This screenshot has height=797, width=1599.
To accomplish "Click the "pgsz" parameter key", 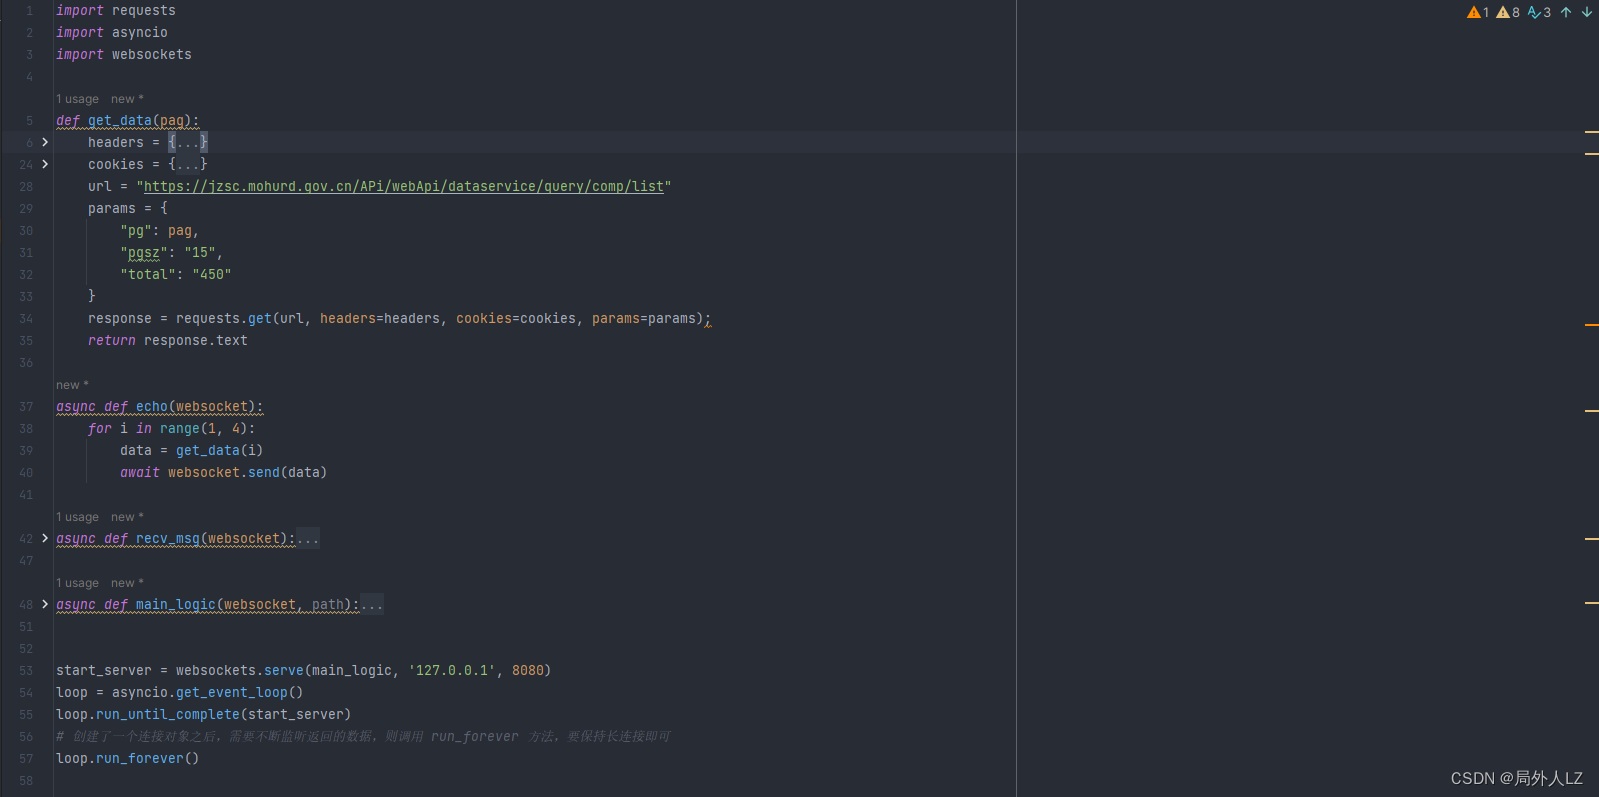I will (144, 252).
